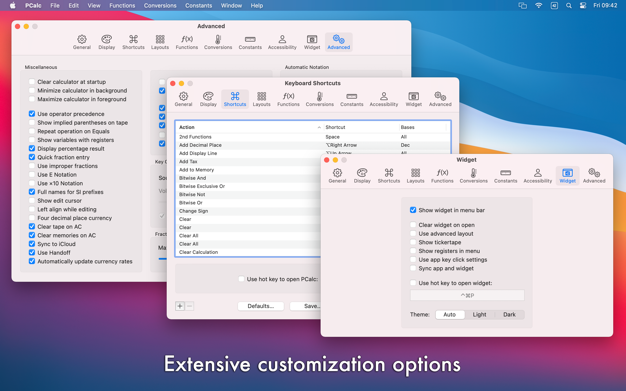The image size is (626, 391).
Task: Uncheck Display percentage result
Action: [32, 148]
